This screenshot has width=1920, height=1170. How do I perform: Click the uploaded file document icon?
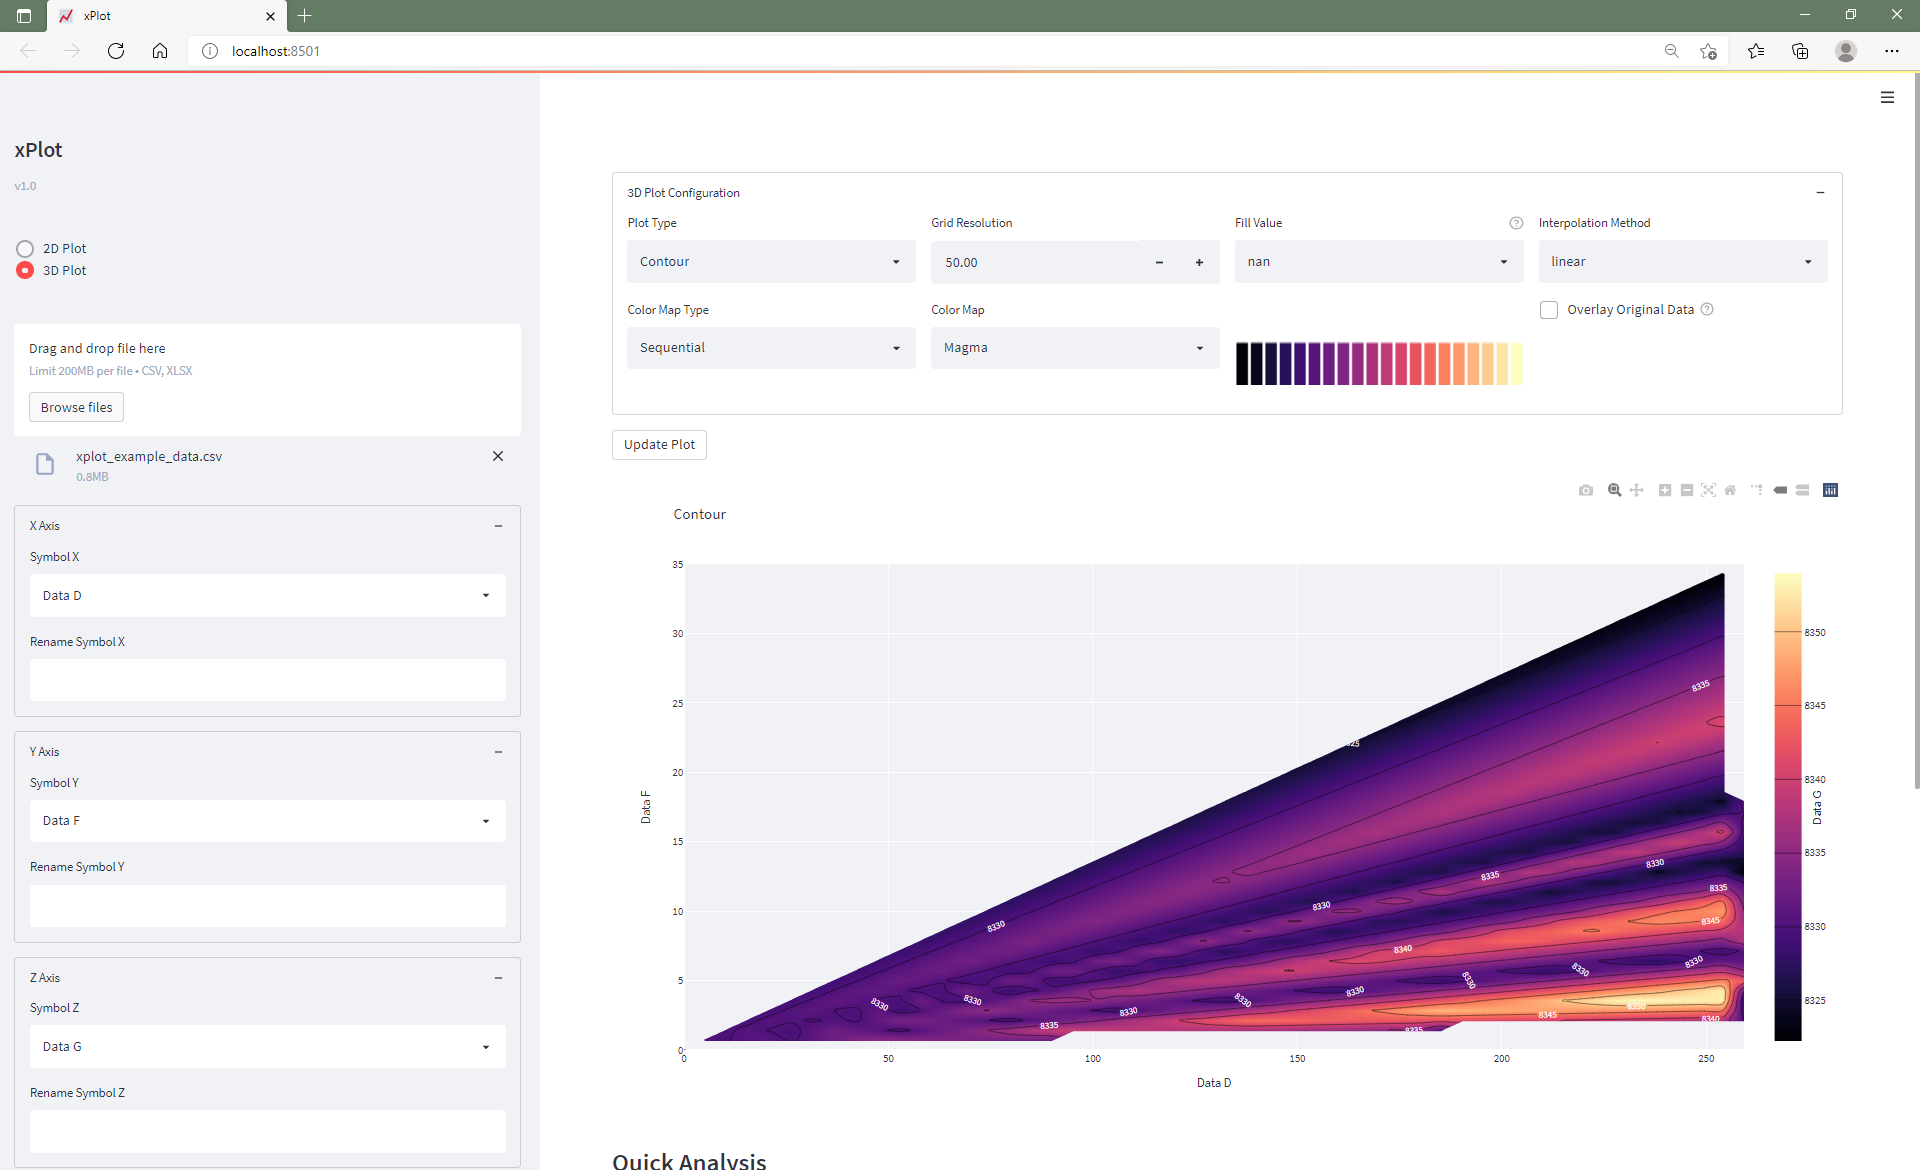[45, 464]
